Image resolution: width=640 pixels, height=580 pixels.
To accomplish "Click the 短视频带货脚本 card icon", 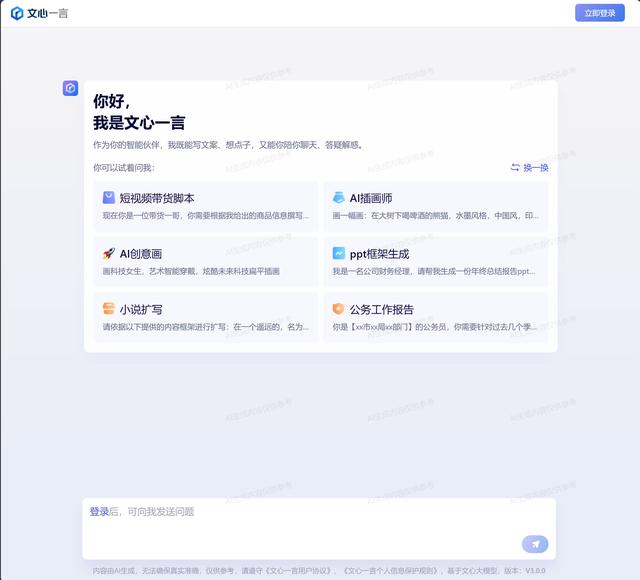I will pyautogui.click(x=109, y=198).
